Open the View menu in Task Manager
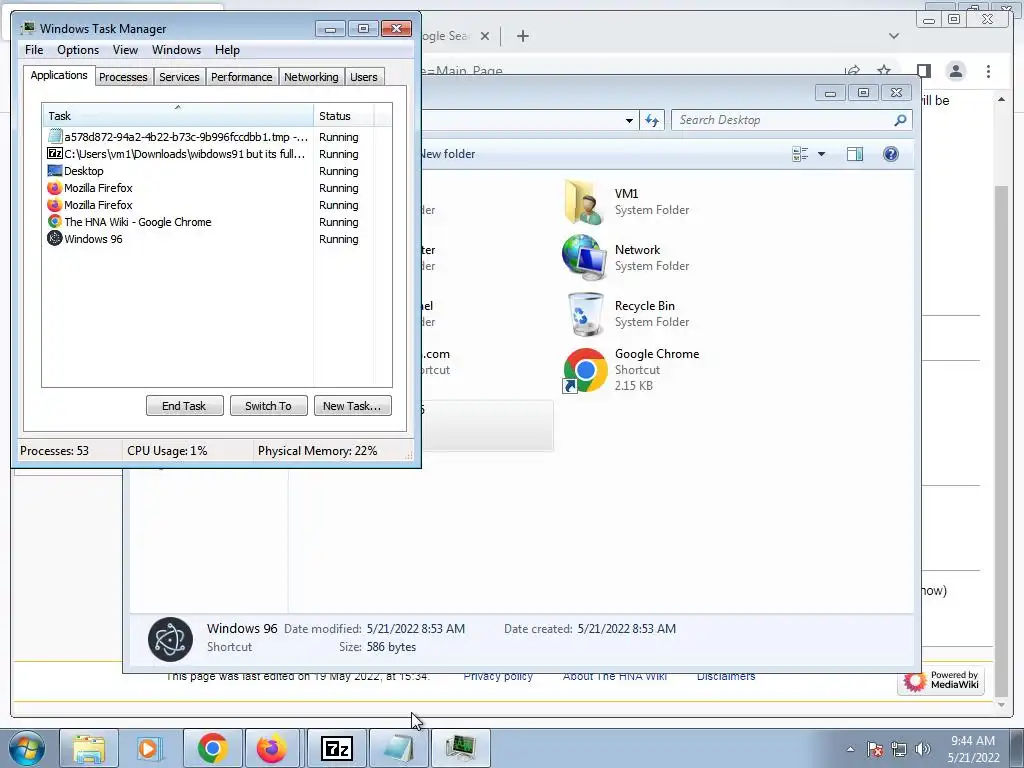This screenshot has width=1024, height=768. [x=125, y=50]
